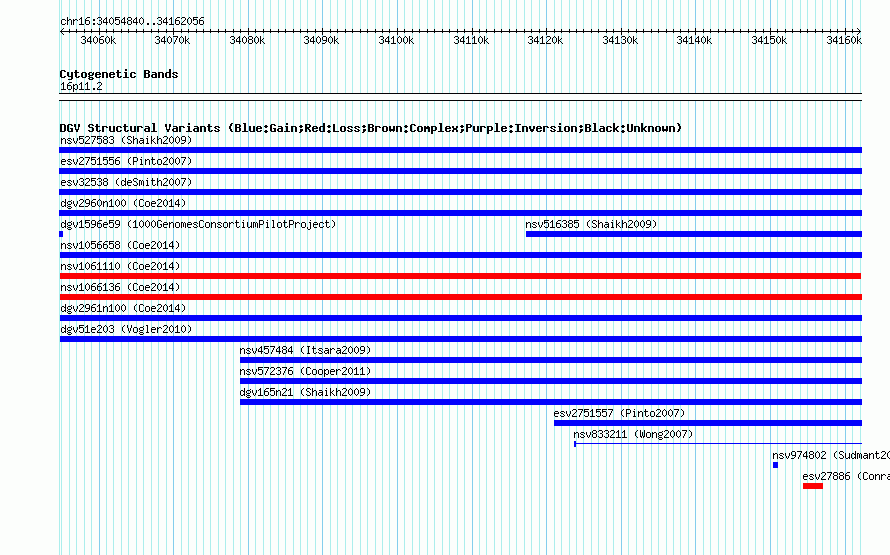Viewport: 890px width, 555px height.
Task: Open nsv974802 (Sudmant) variant label
Action: pyautogui.click(x=830, y=455)
